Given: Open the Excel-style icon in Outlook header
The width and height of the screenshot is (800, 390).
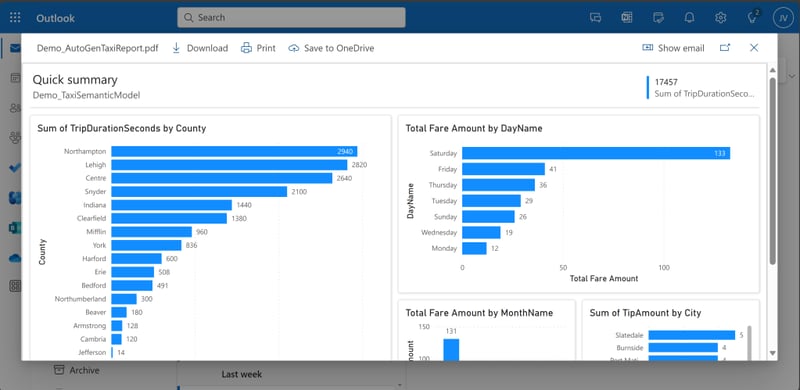Looking at the screenshot, I should 627,18.
